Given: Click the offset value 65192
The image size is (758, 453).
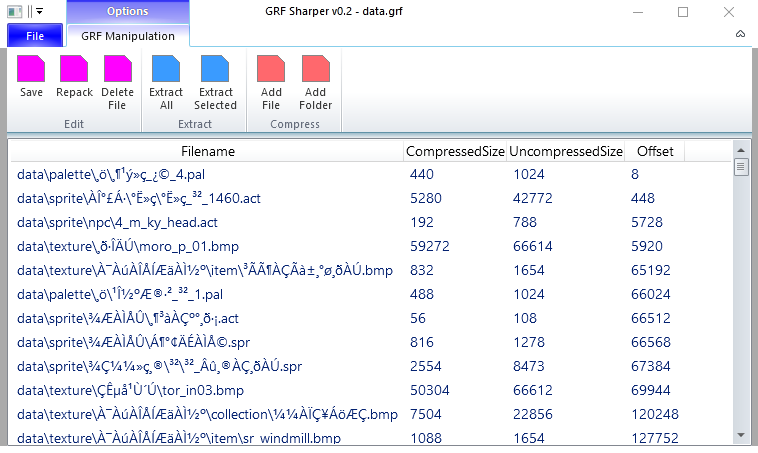Looking at the screenshot, I should point(651,270).
